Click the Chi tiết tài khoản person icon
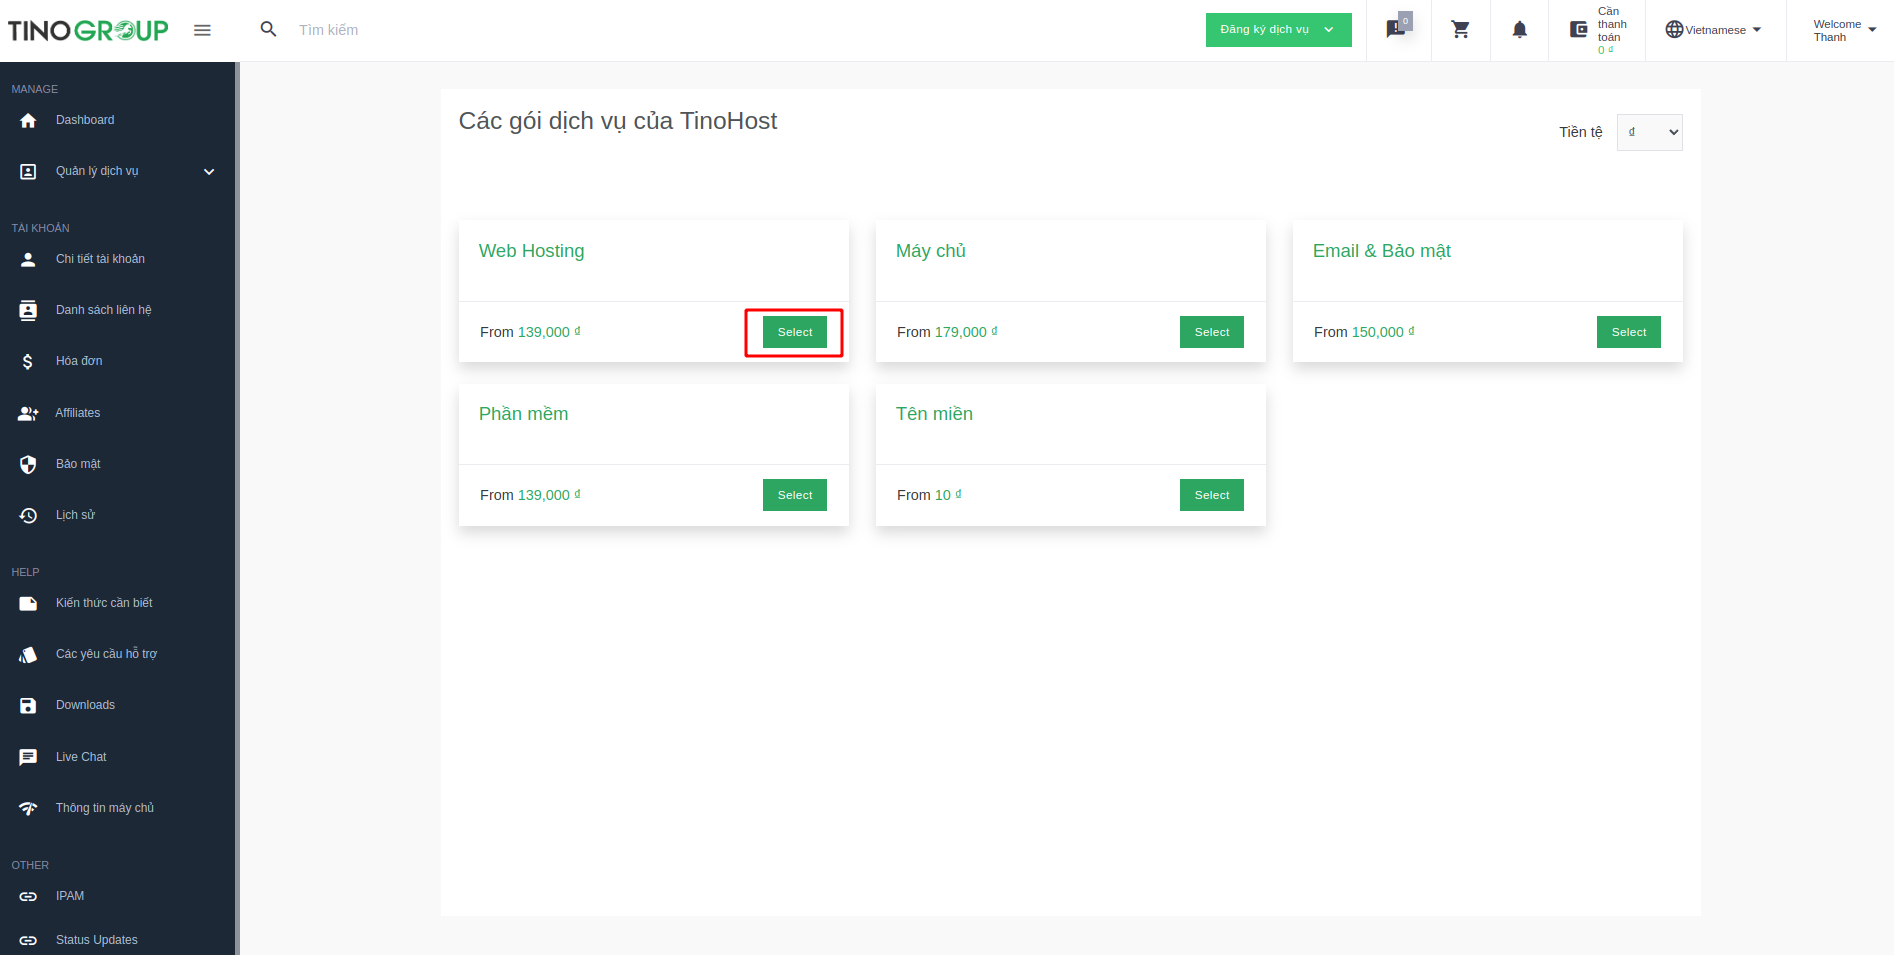This screenshot has width=1894, height=955. 28,259
